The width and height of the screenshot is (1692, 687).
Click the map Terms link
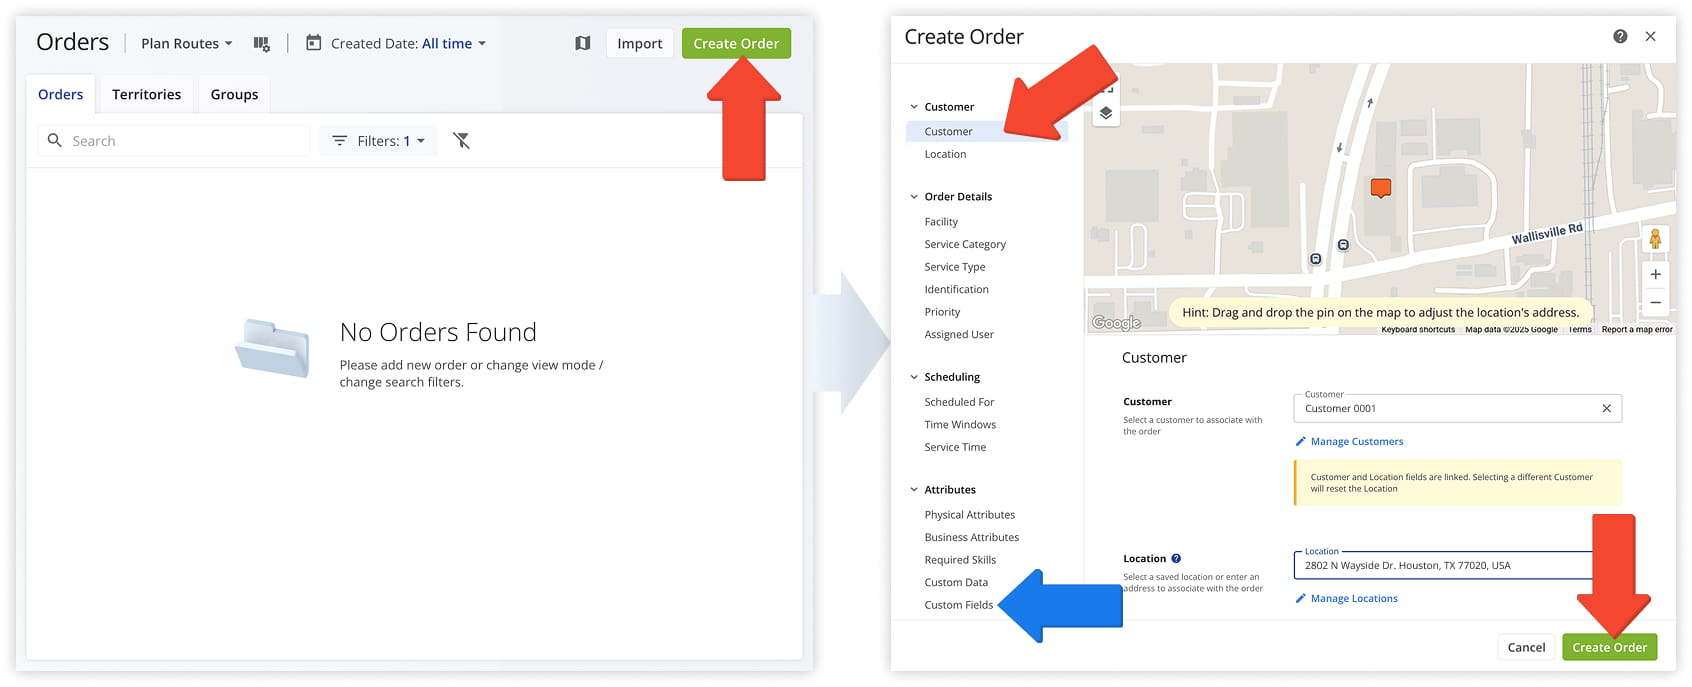point(1580,329)
